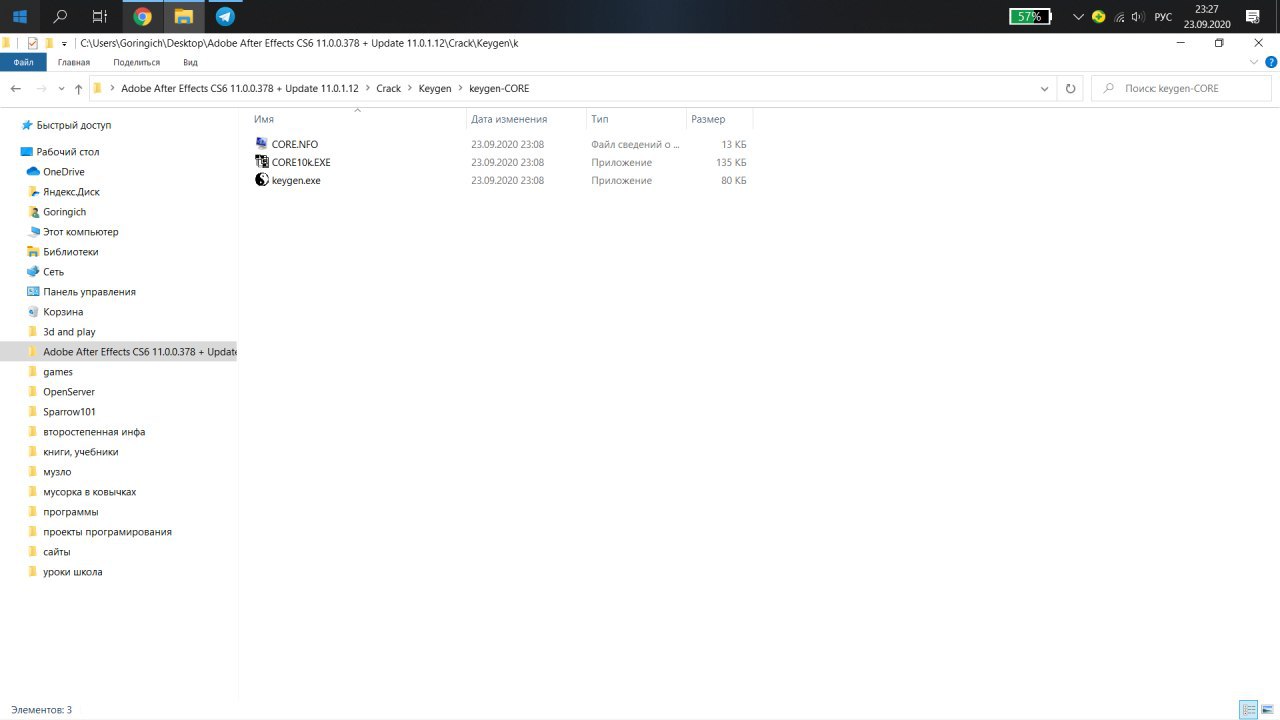Screen dimensions: 1280x720
Task: Open Task View on taskbar
Action: (100, 16)
